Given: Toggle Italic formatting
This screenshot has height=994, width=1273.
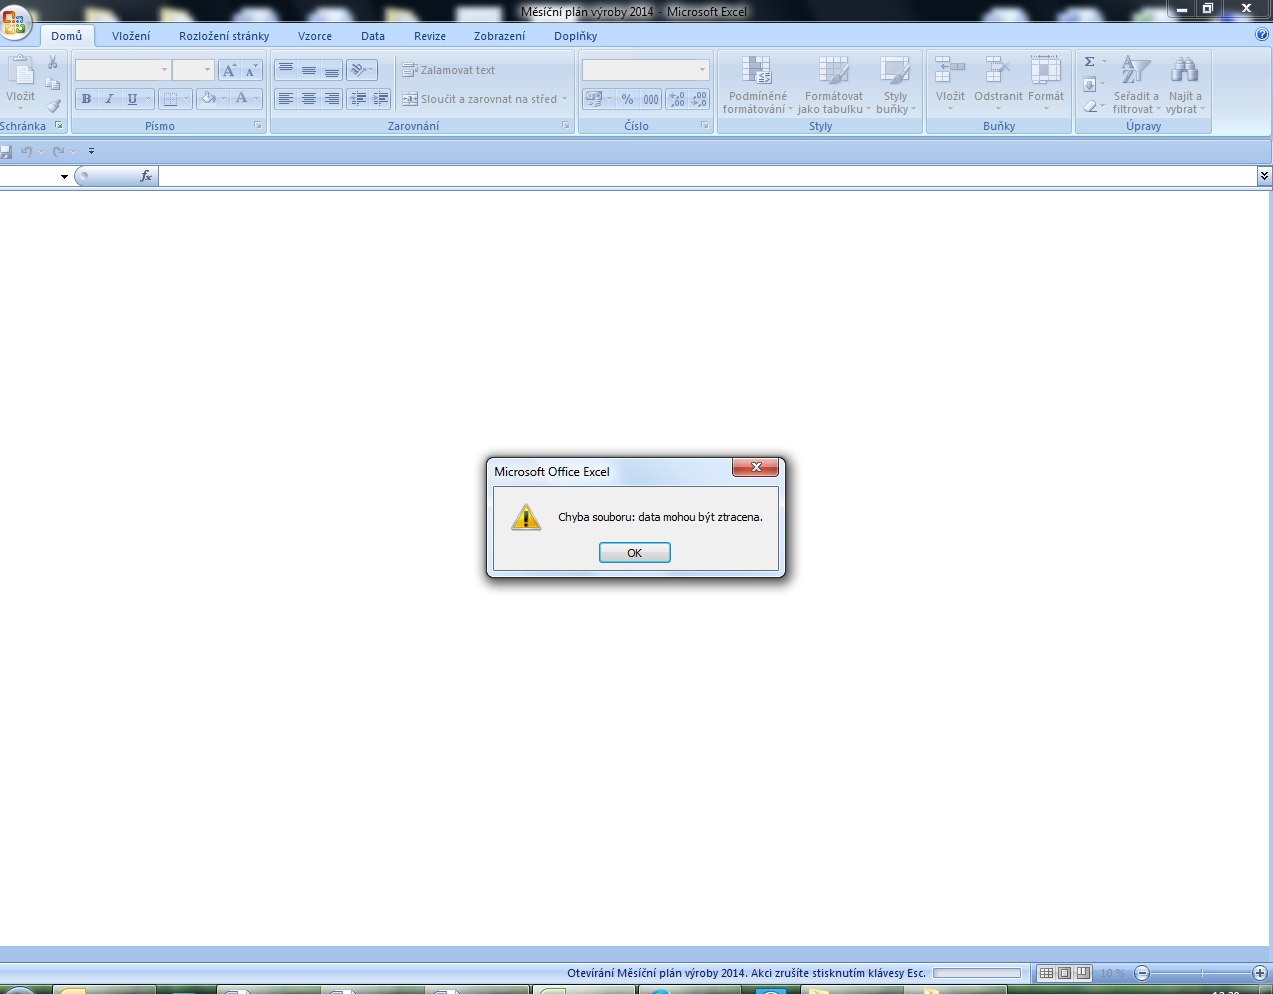Looking at the screenshot, I should (x=109, y=99).
